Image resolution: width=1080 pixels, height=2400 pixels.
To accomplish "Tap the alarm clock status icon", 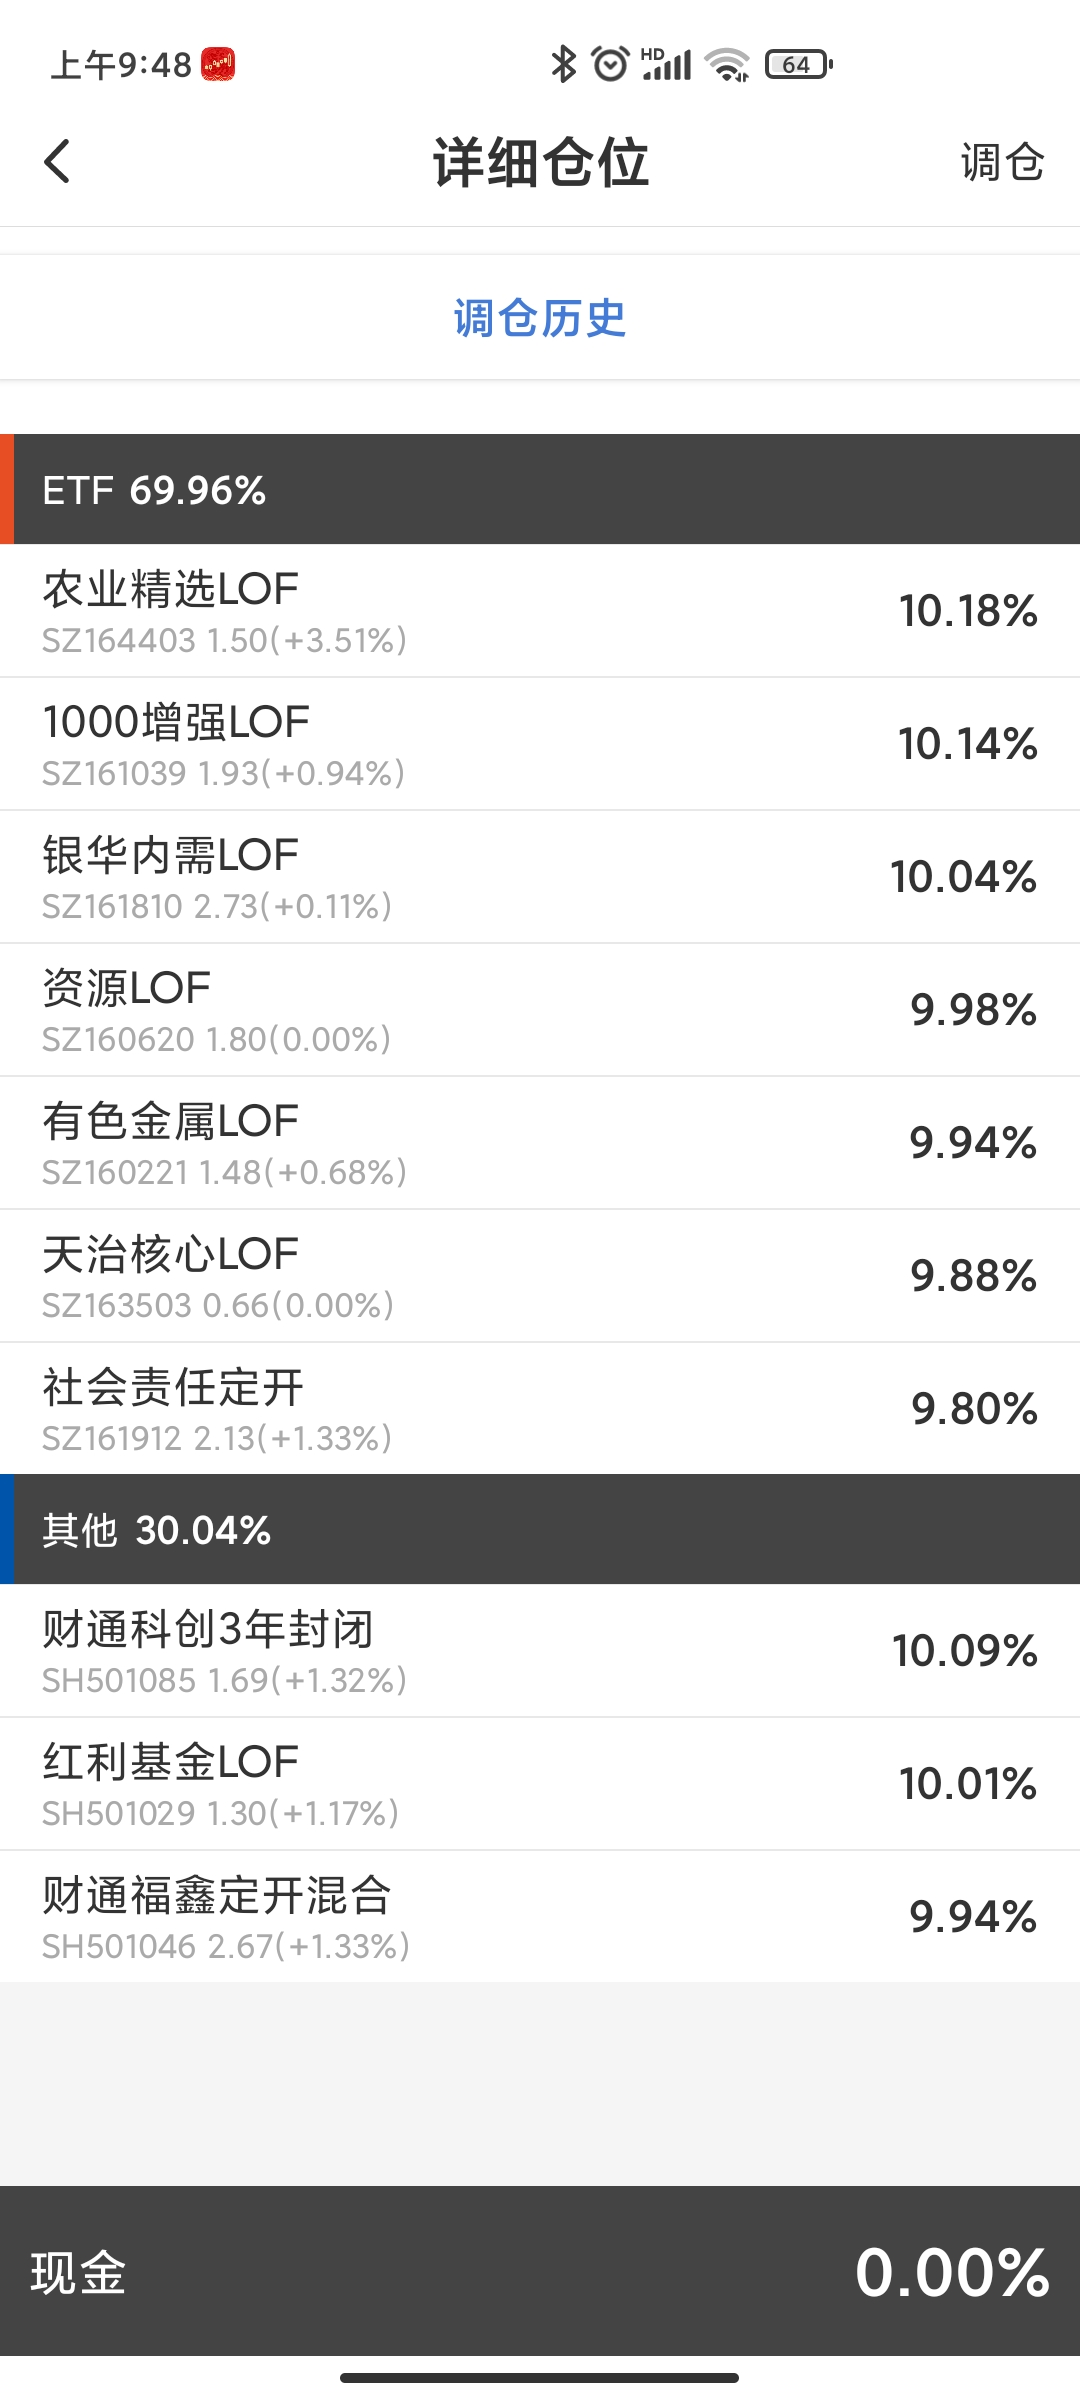I will pos(610,64).
